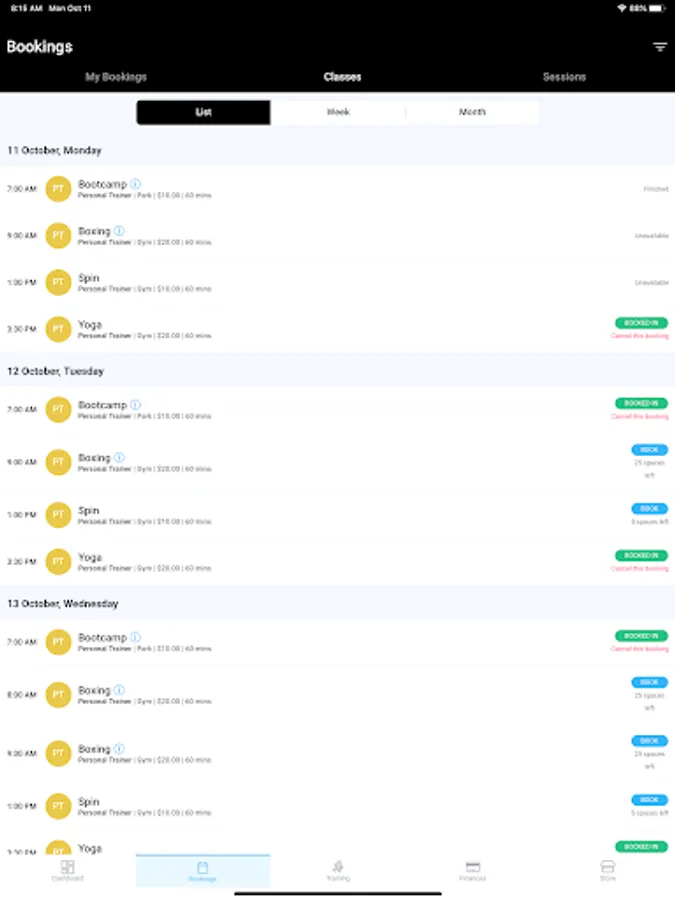This screenshot has height=900, width=675.
Task: Open the Store icon in bottom navigation
Action: point(608,867)
